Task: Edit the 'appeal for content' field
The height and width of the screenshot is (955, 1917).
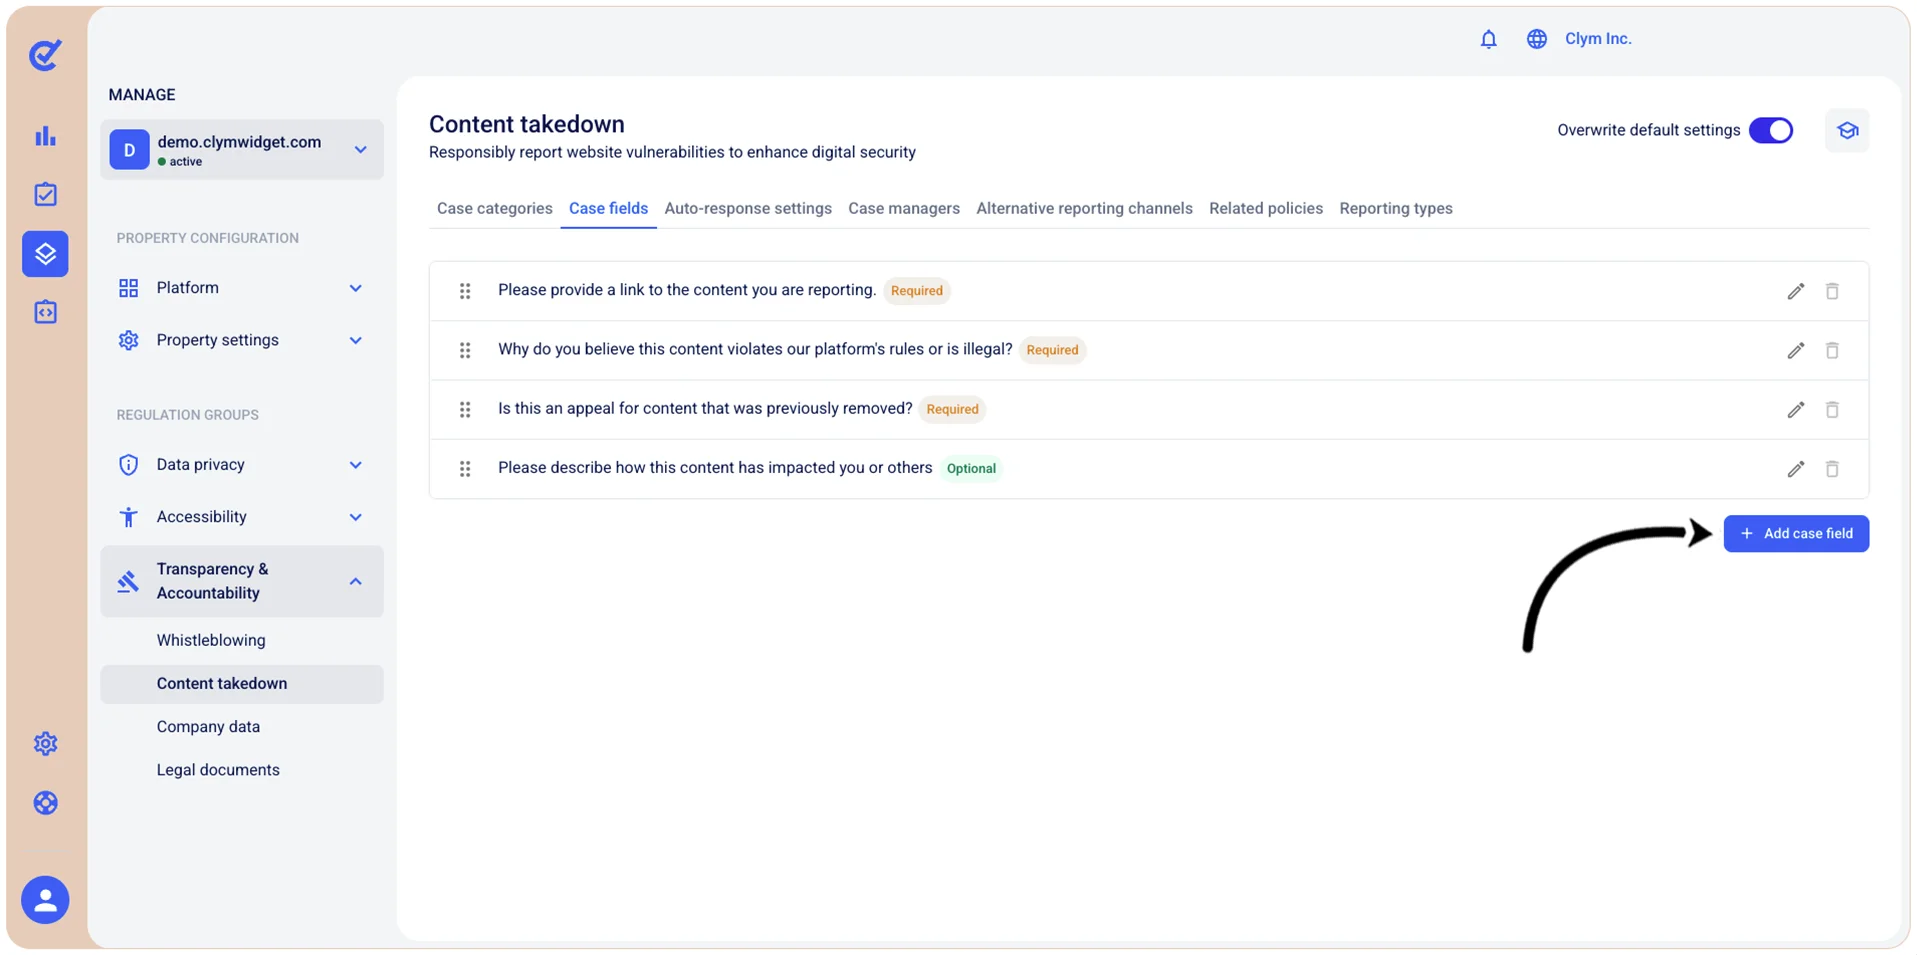Action: click(1795, 409)
